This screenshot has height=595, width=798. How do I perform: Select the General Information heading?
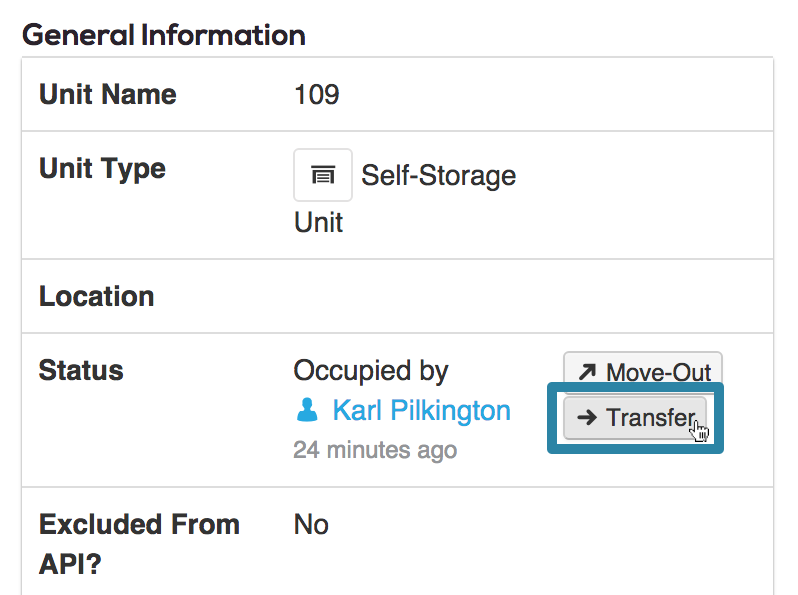[x=164, y=35]
